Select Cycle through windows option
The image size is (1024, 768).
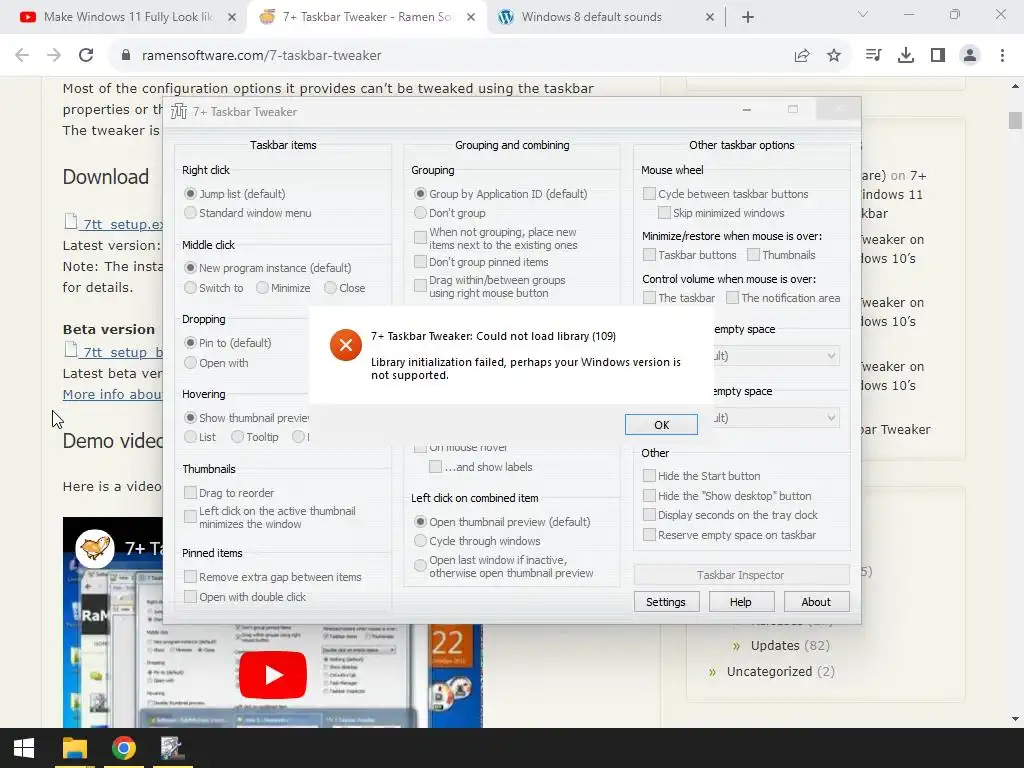420,541
